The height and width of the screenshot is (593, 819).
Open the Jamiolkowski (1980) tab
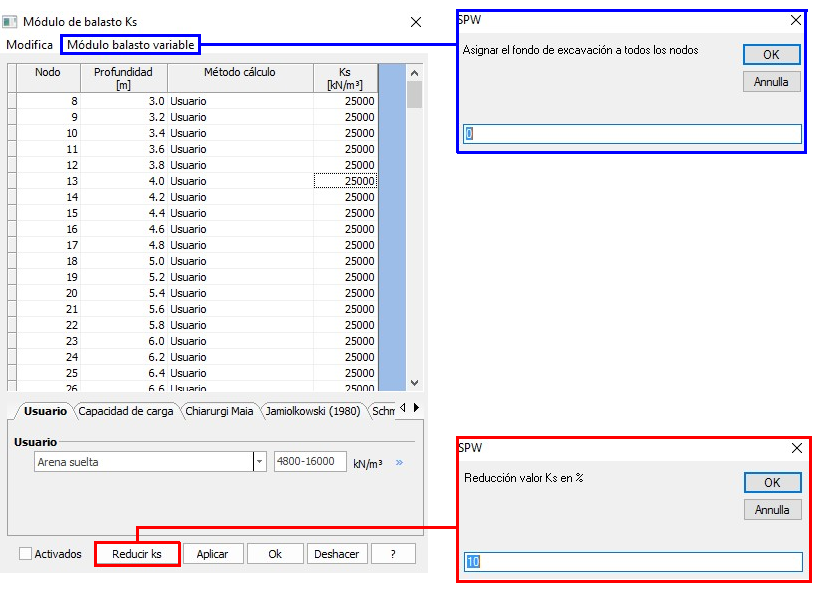[312, 411]
